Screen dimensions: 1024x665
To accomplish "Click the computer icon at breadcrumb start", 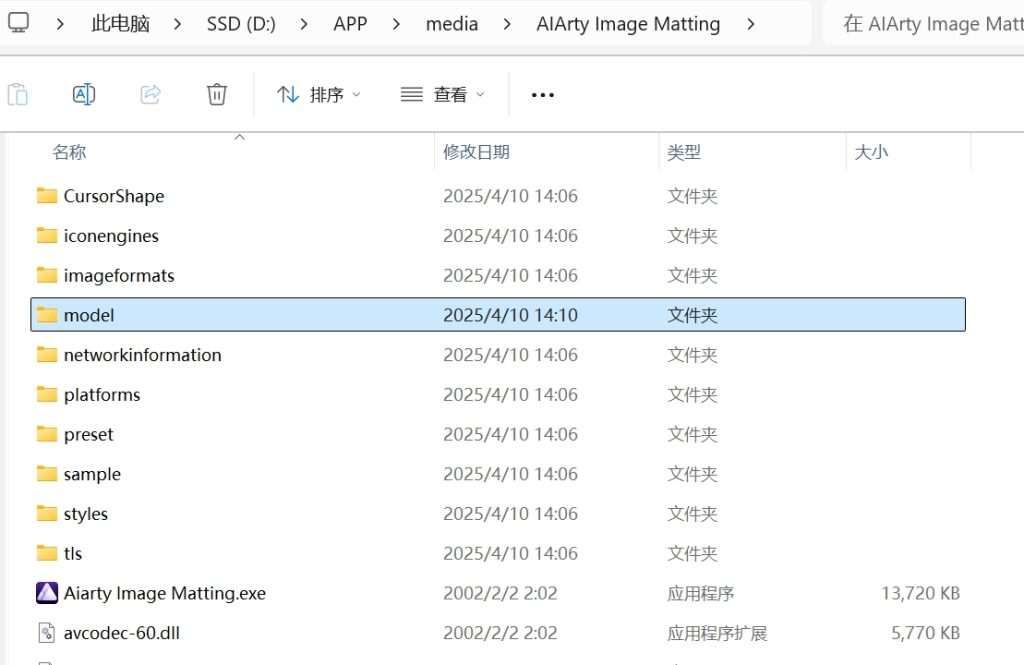I will click(x=22, y=23).
